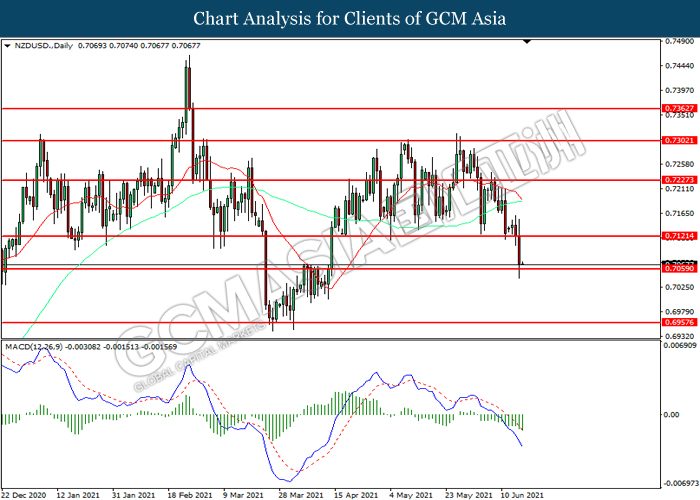Click the chart title banner text
The image size is (700, 500).
coord(350,19)
